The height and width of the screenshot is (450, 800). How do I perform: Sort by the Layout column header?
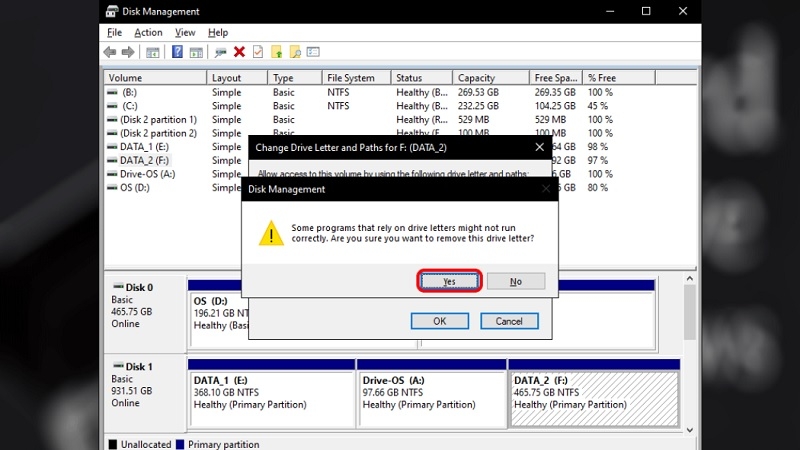click(237, 78)
